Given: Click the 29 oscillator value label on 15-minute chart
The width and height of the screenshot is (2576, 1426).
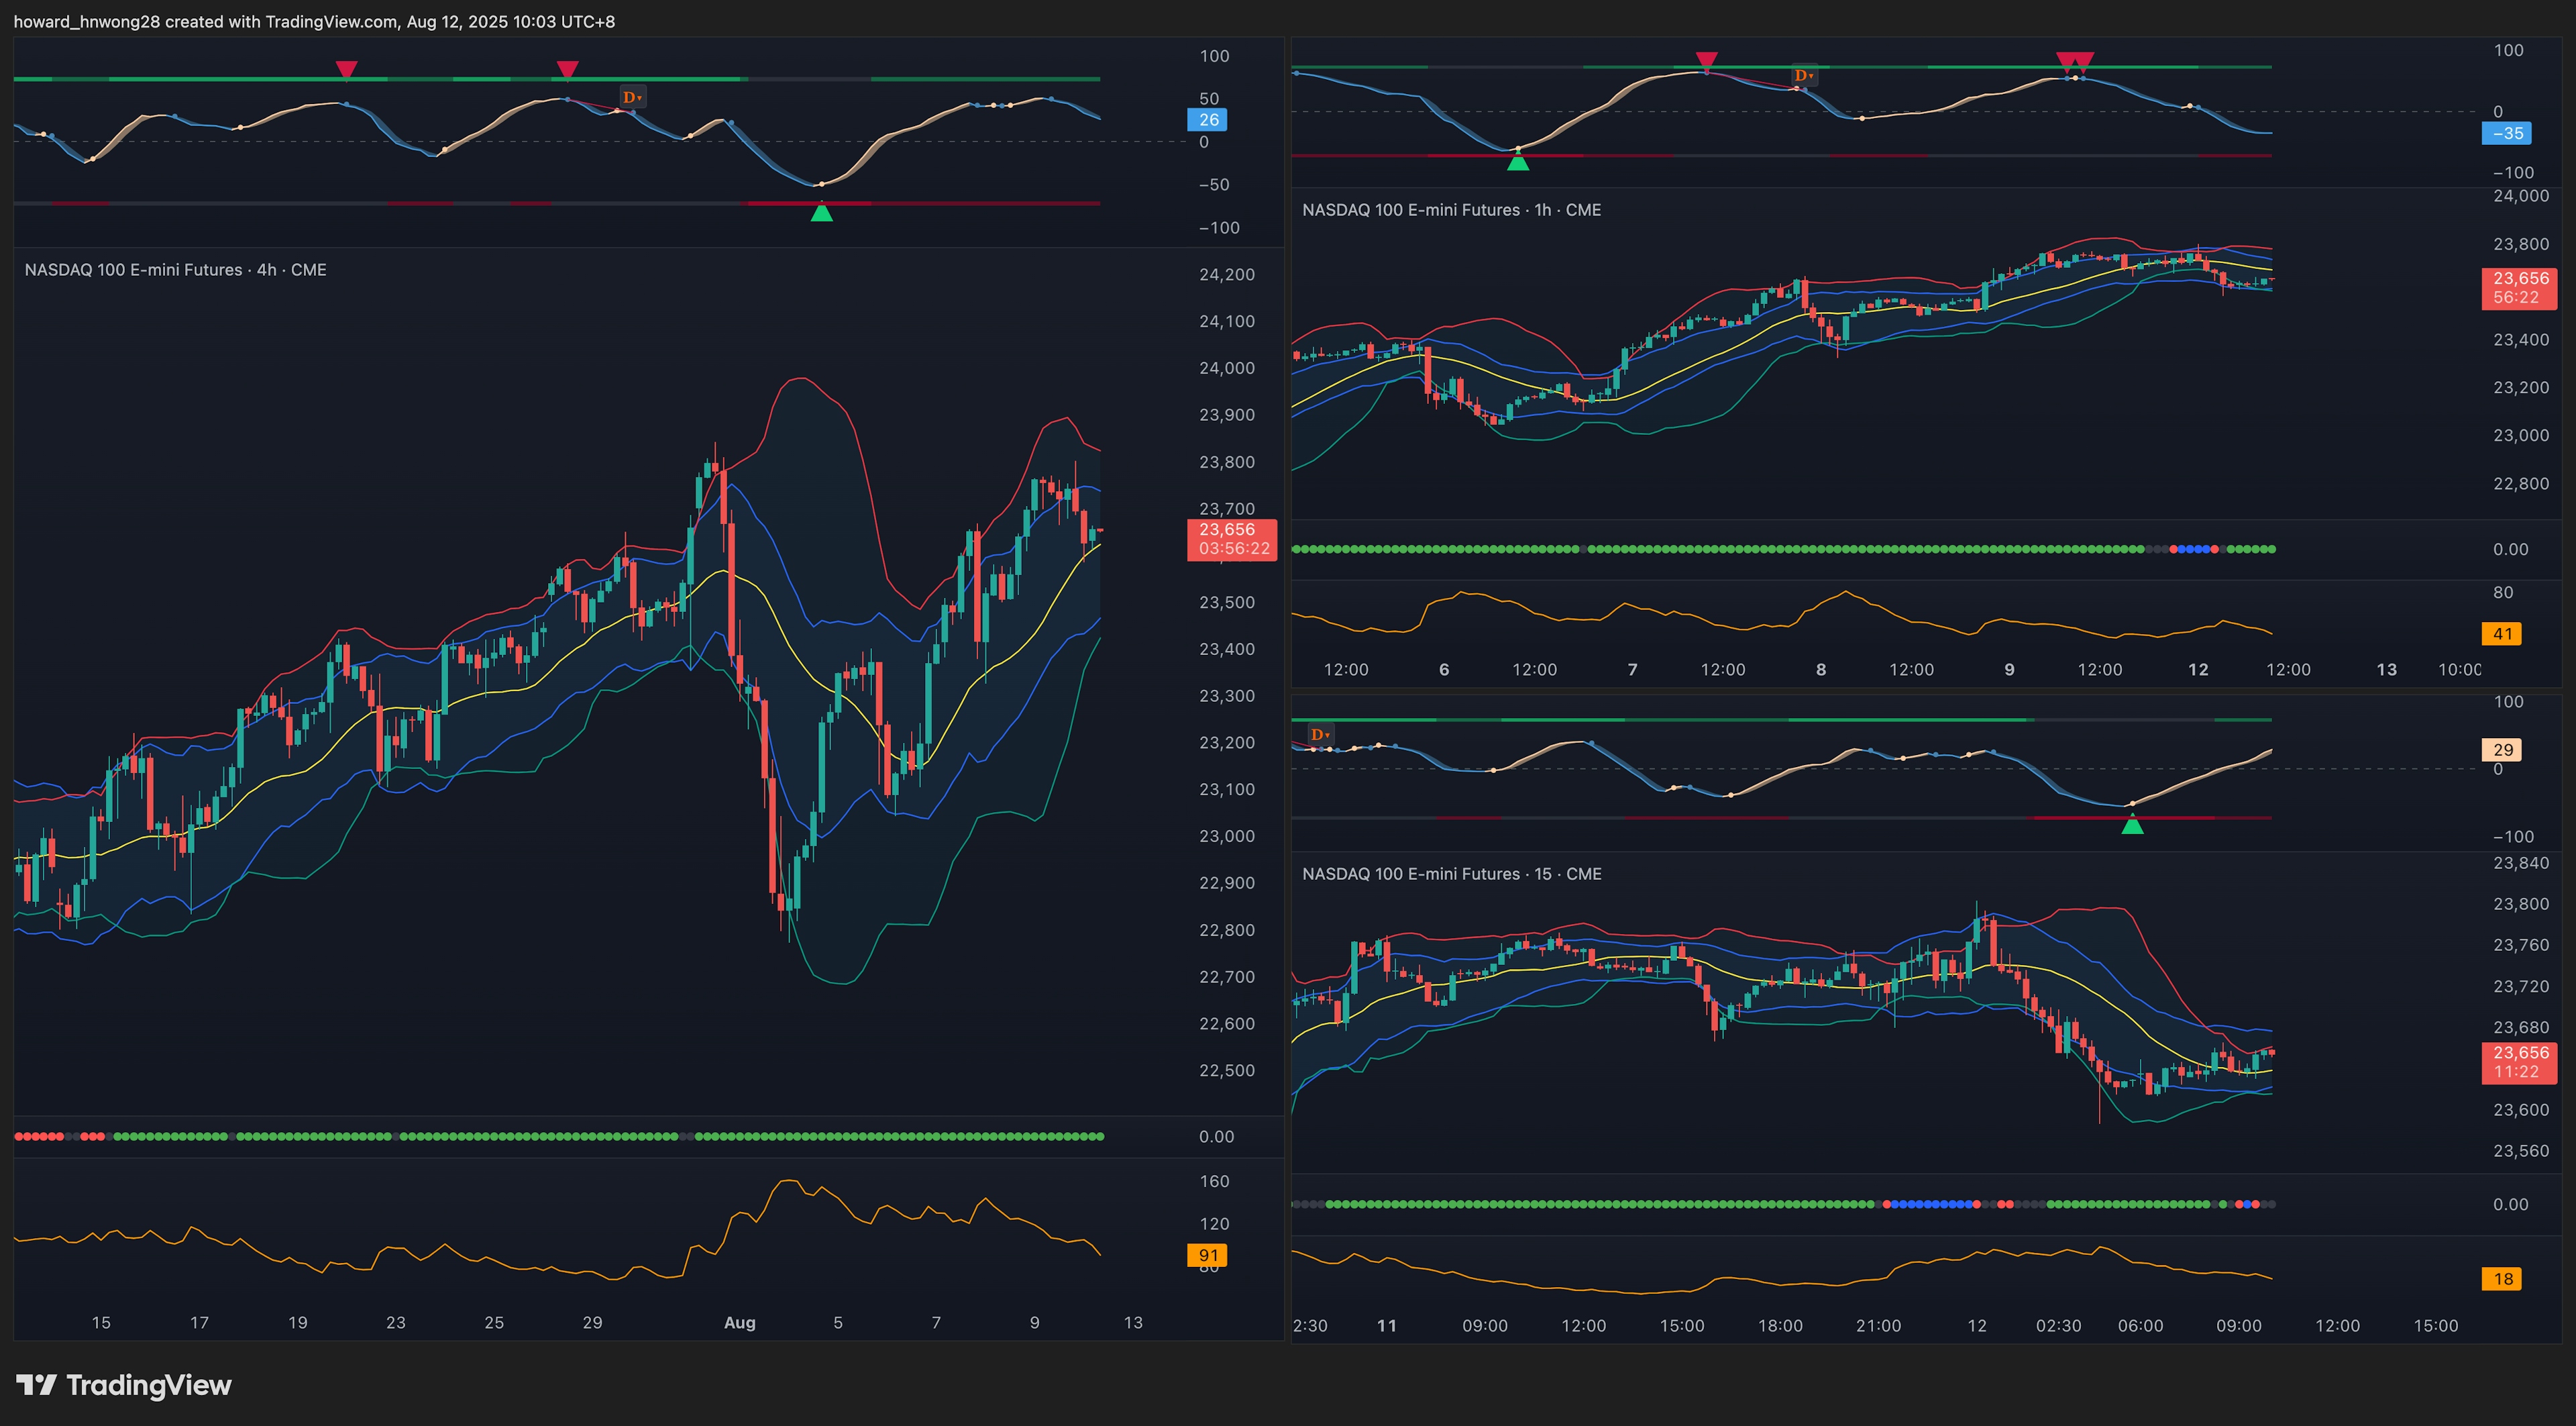Looking at the screenshot, I should 2502,750.
